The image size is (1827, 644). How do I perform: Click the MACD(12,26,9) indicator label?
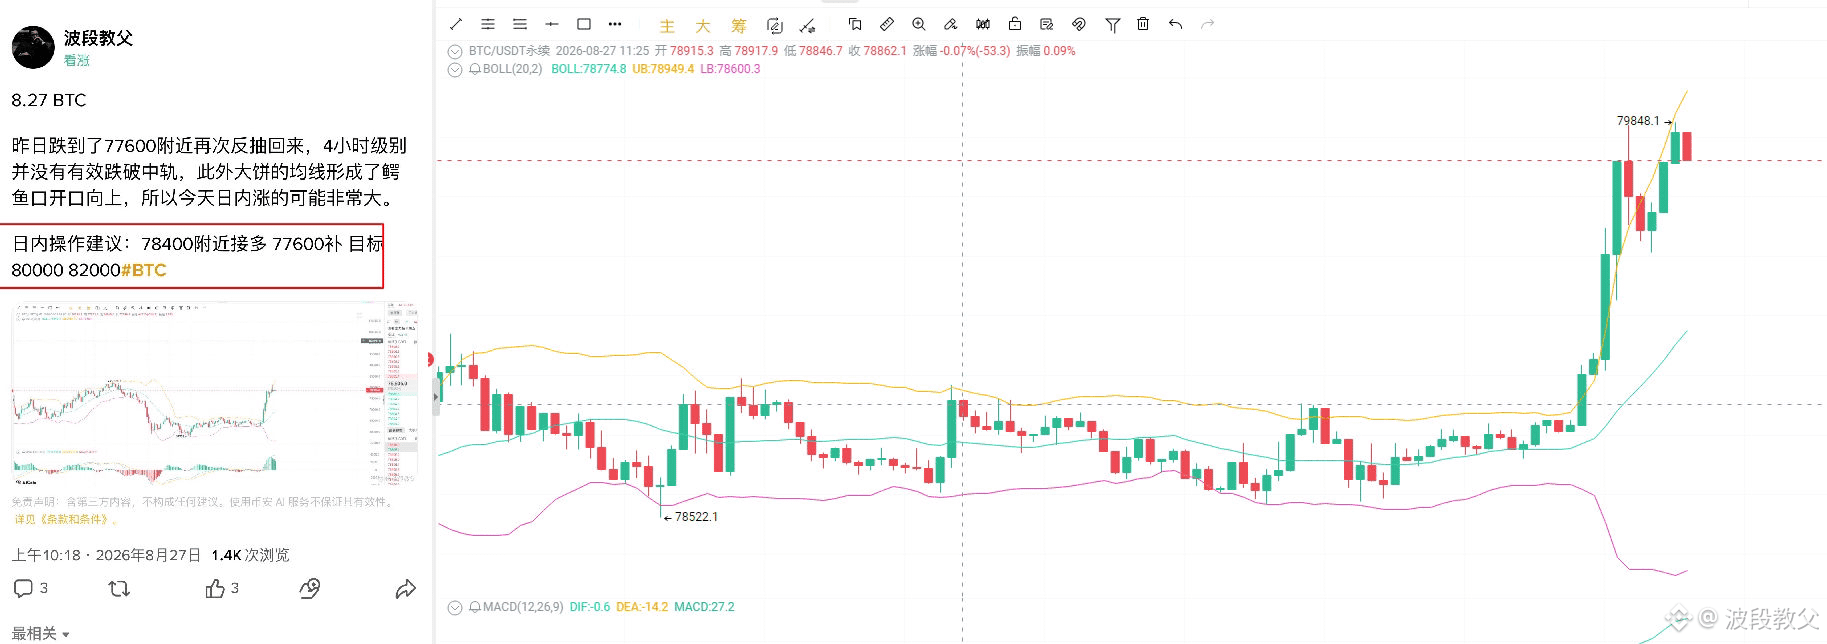click(x=523, y=607)
